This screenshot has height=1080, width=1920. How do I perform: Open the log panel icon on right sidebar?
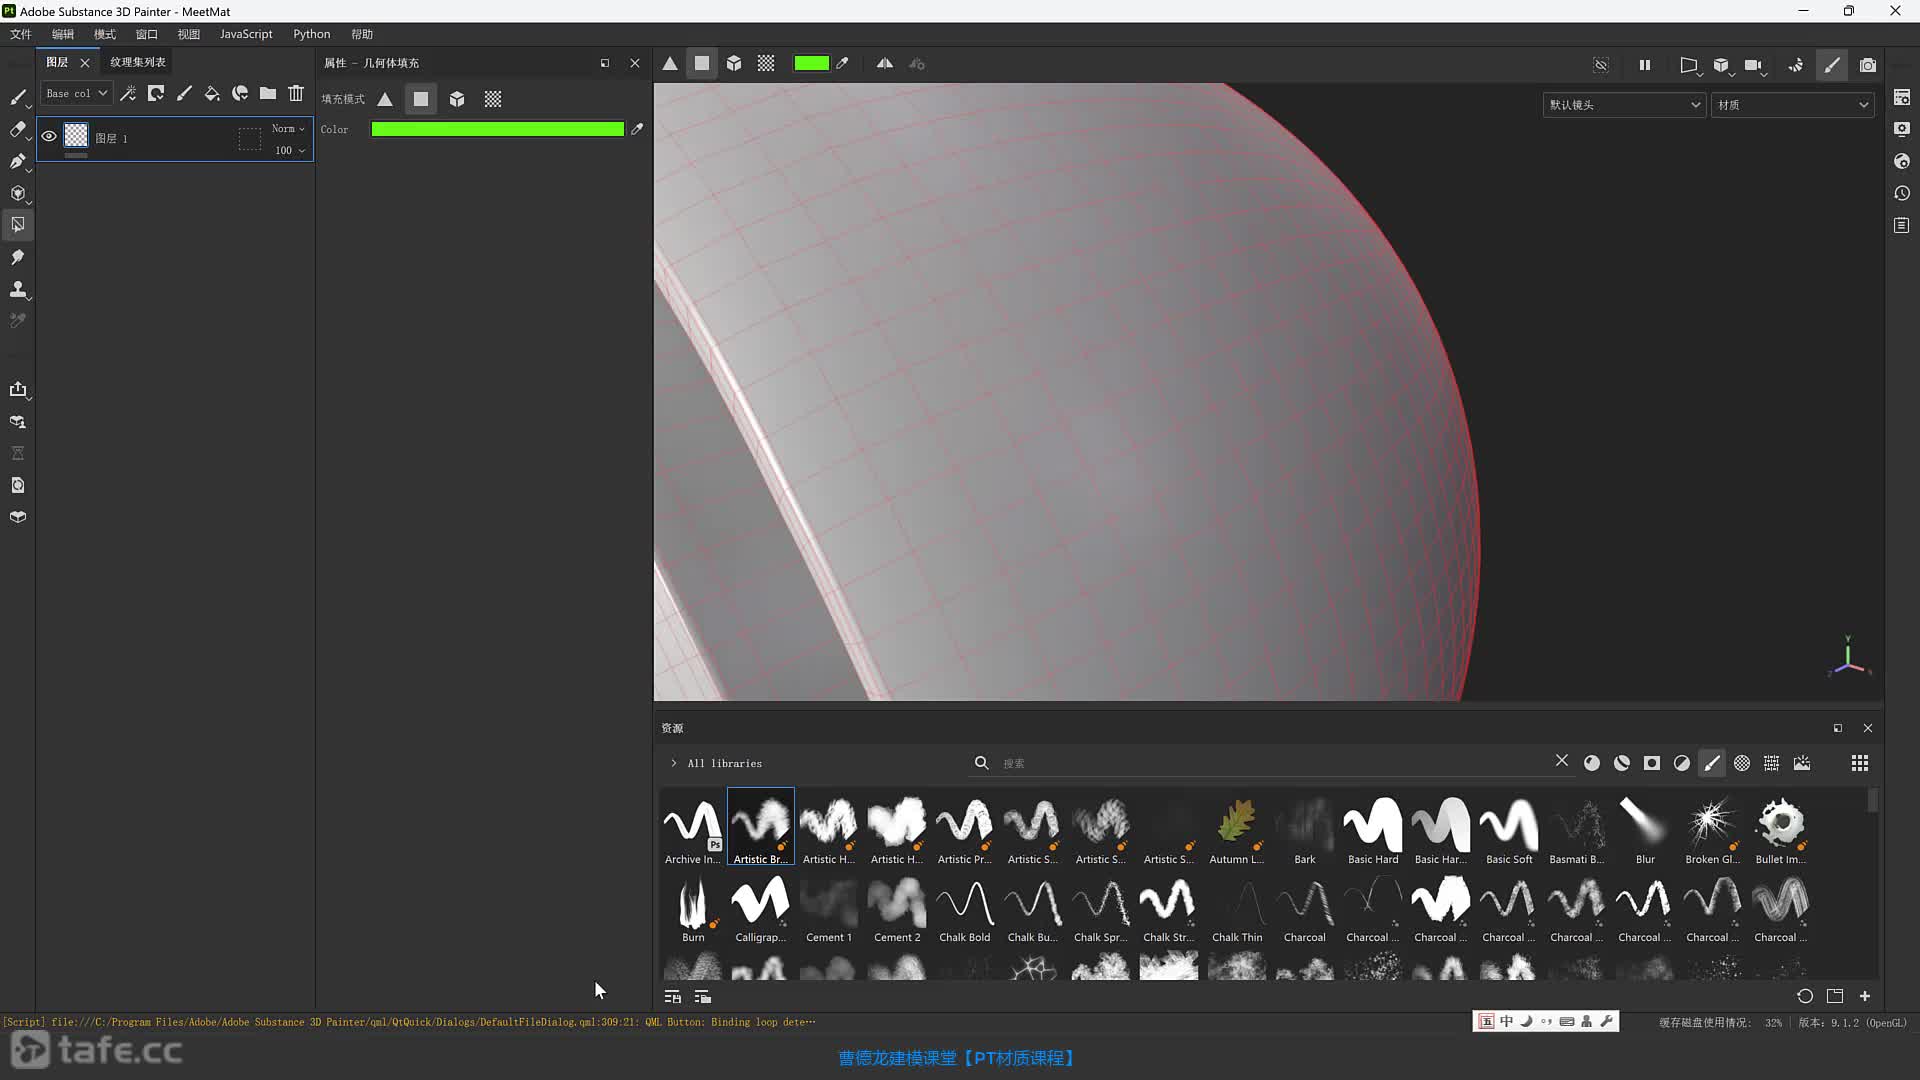[1902, 225]
